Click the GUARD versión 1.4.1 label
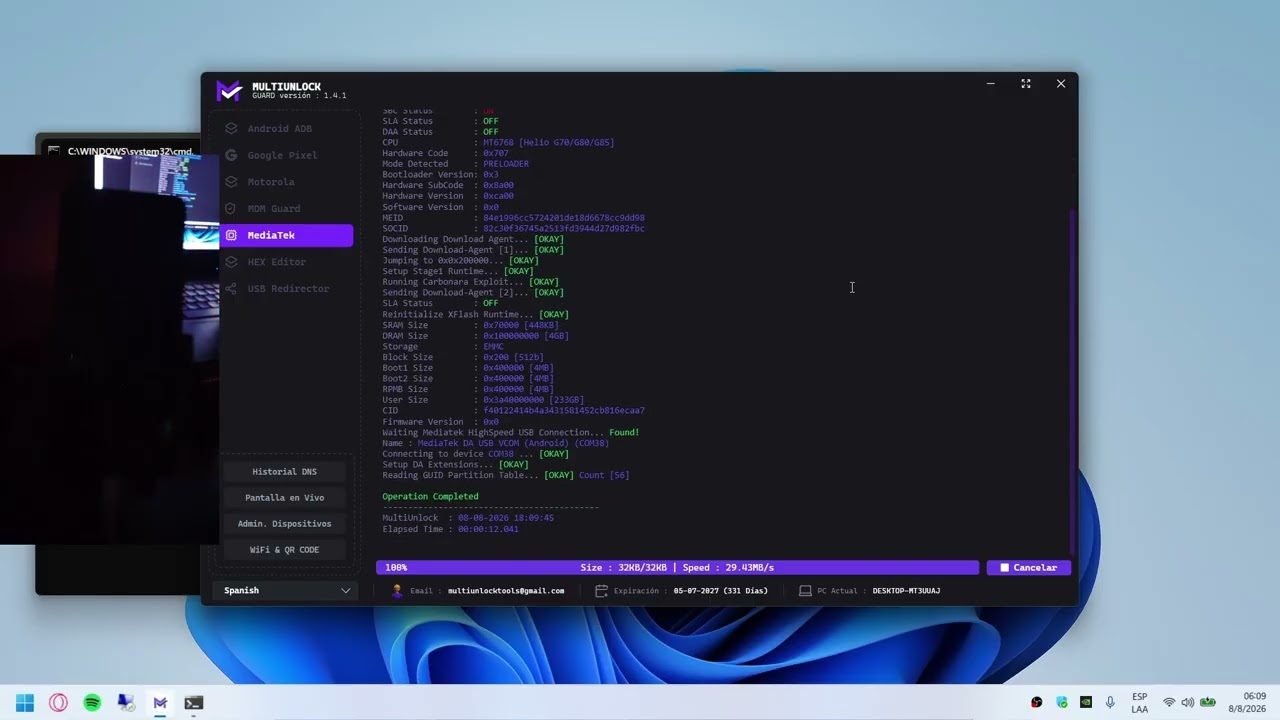1280x720 pixels. tap(299, 96)
